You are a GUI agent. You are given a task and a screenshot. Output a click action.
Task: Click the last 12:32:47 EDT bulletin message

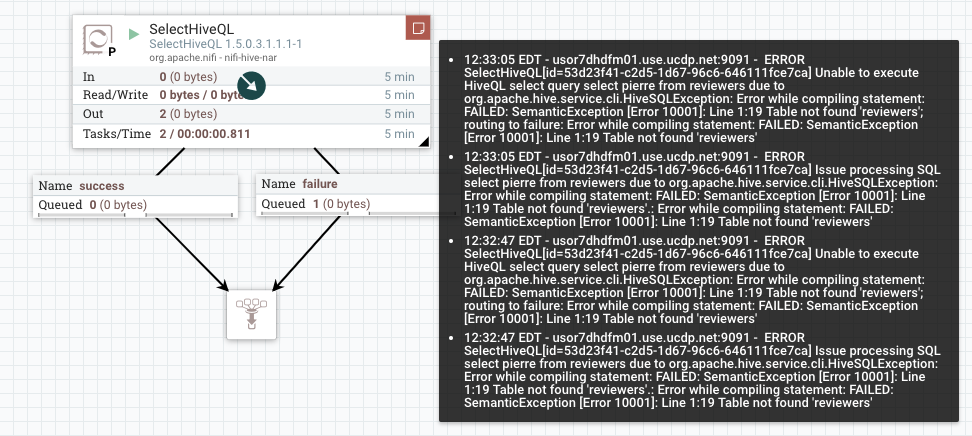[700, 370]
